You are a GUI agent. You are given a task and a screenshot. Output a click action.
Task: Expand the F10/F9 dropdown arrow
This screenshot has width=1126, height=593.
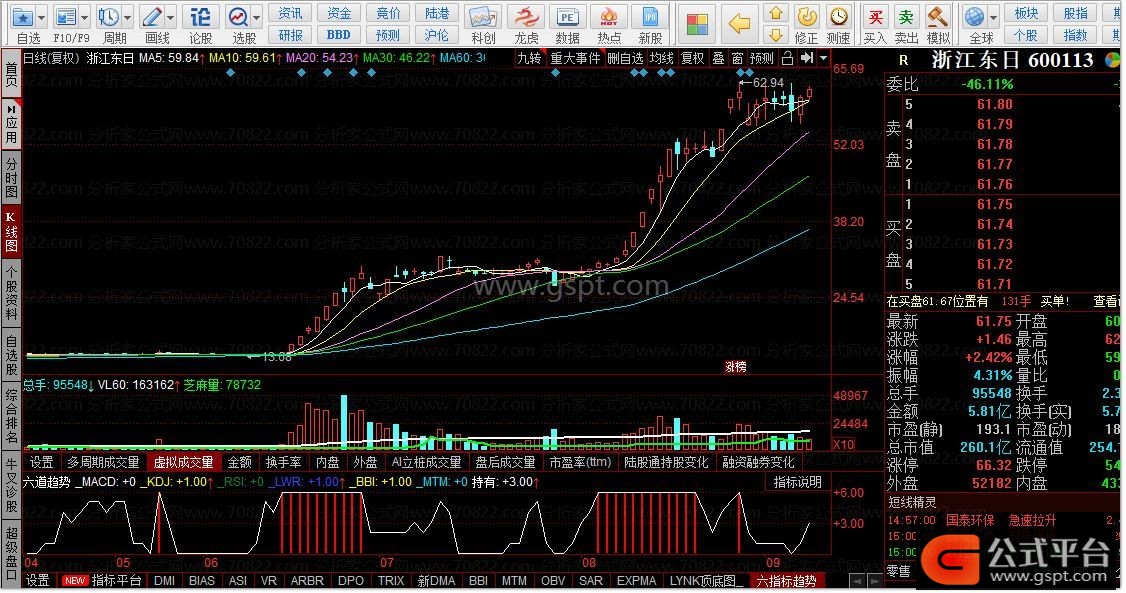pyautogui.click(x=85, y=17)
